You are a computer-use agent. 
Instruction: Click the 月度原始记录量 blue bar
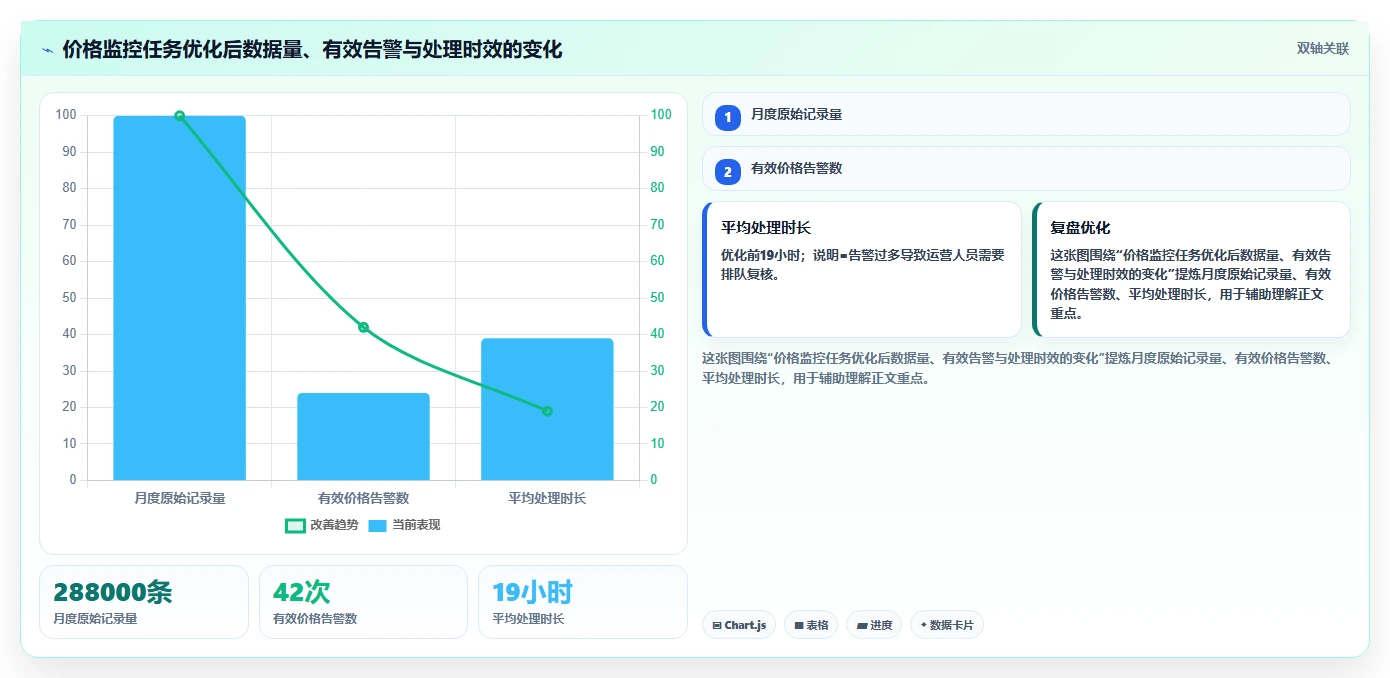click(180, 298)
